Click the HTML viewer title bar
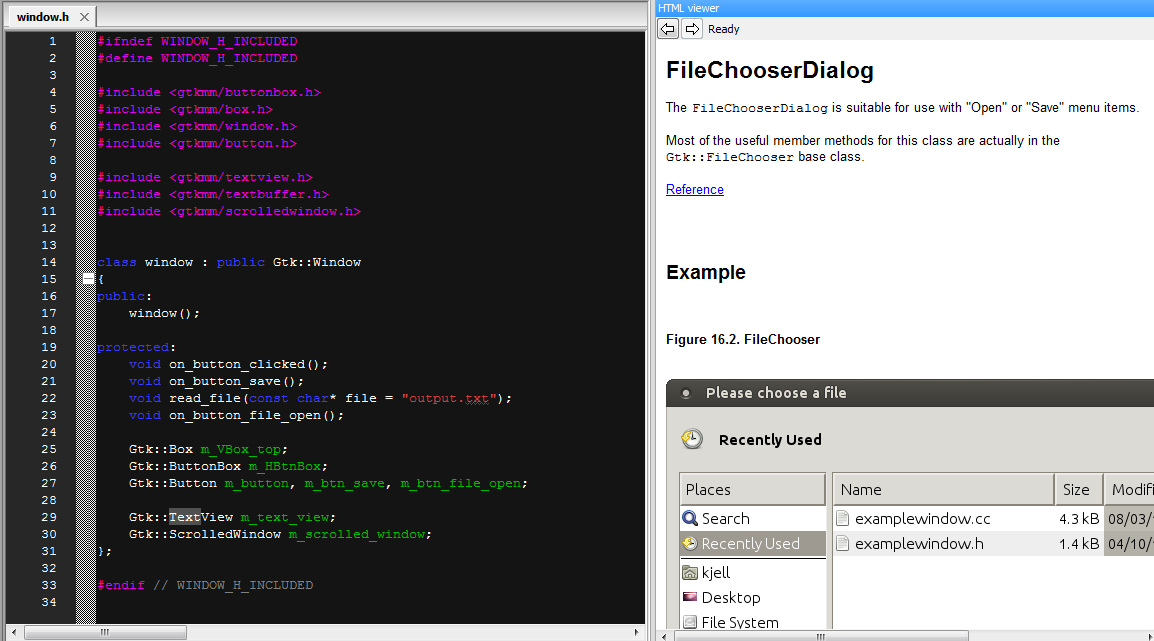1154x641 pixels. (905, 8)
